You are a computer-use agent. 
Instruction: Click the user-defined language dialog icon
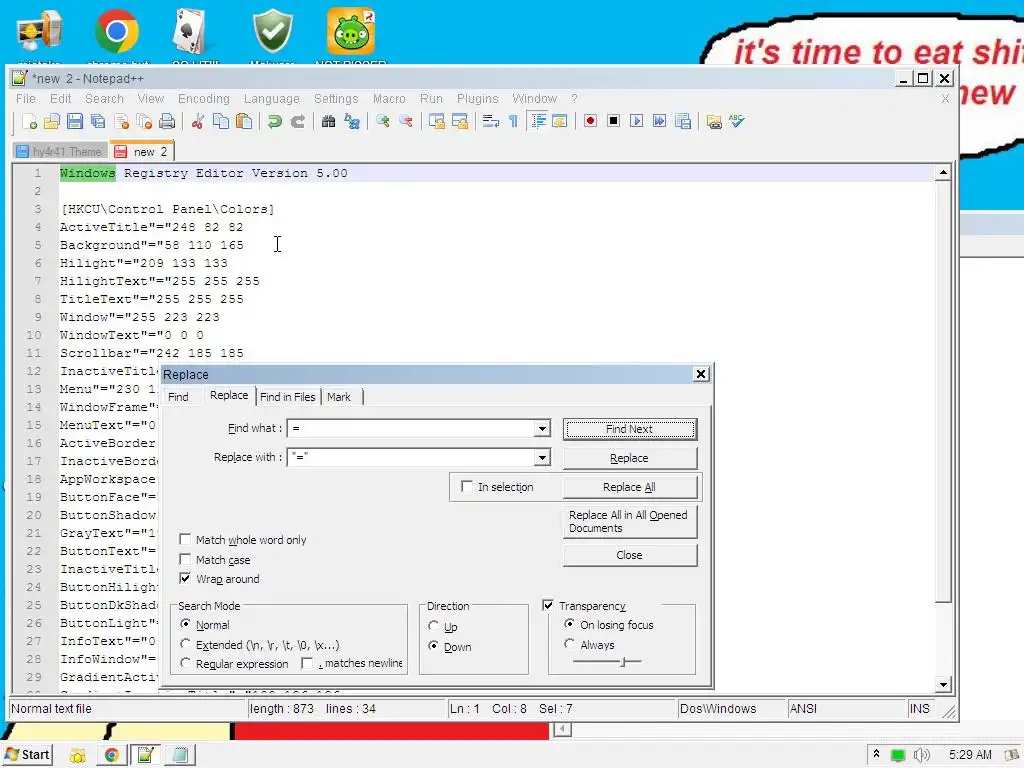(x=560, y=121)
